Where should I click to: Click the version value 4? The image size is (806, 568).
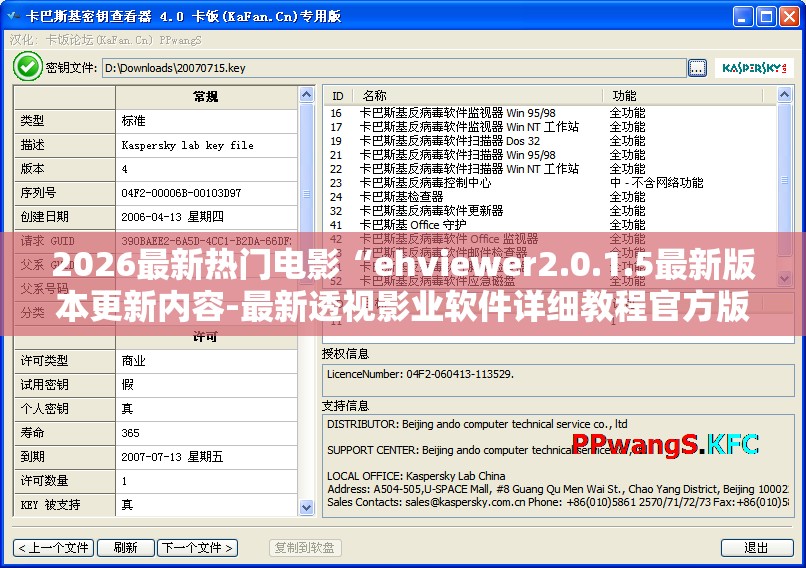(x=124, y=169)
